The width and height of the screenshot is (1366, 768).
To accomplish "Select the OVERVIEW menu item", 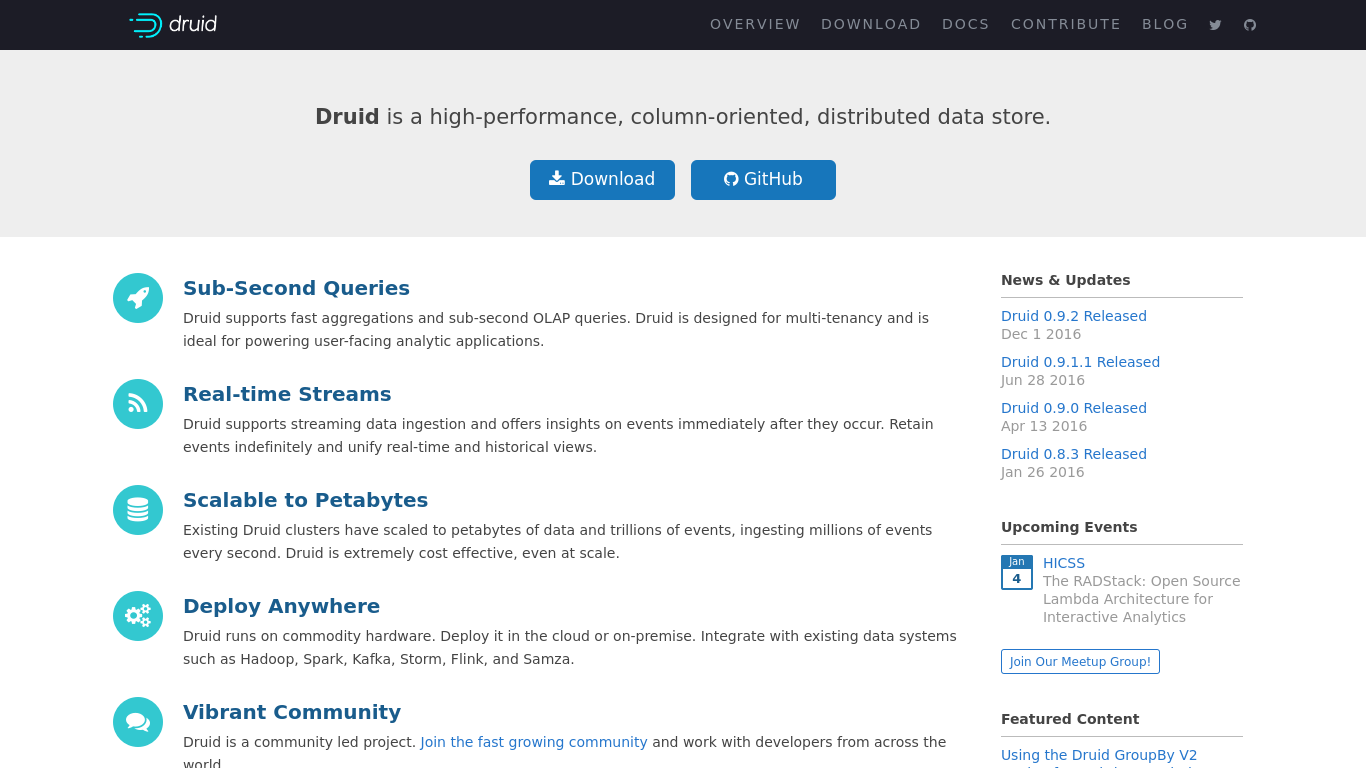I will coord(755,24).
